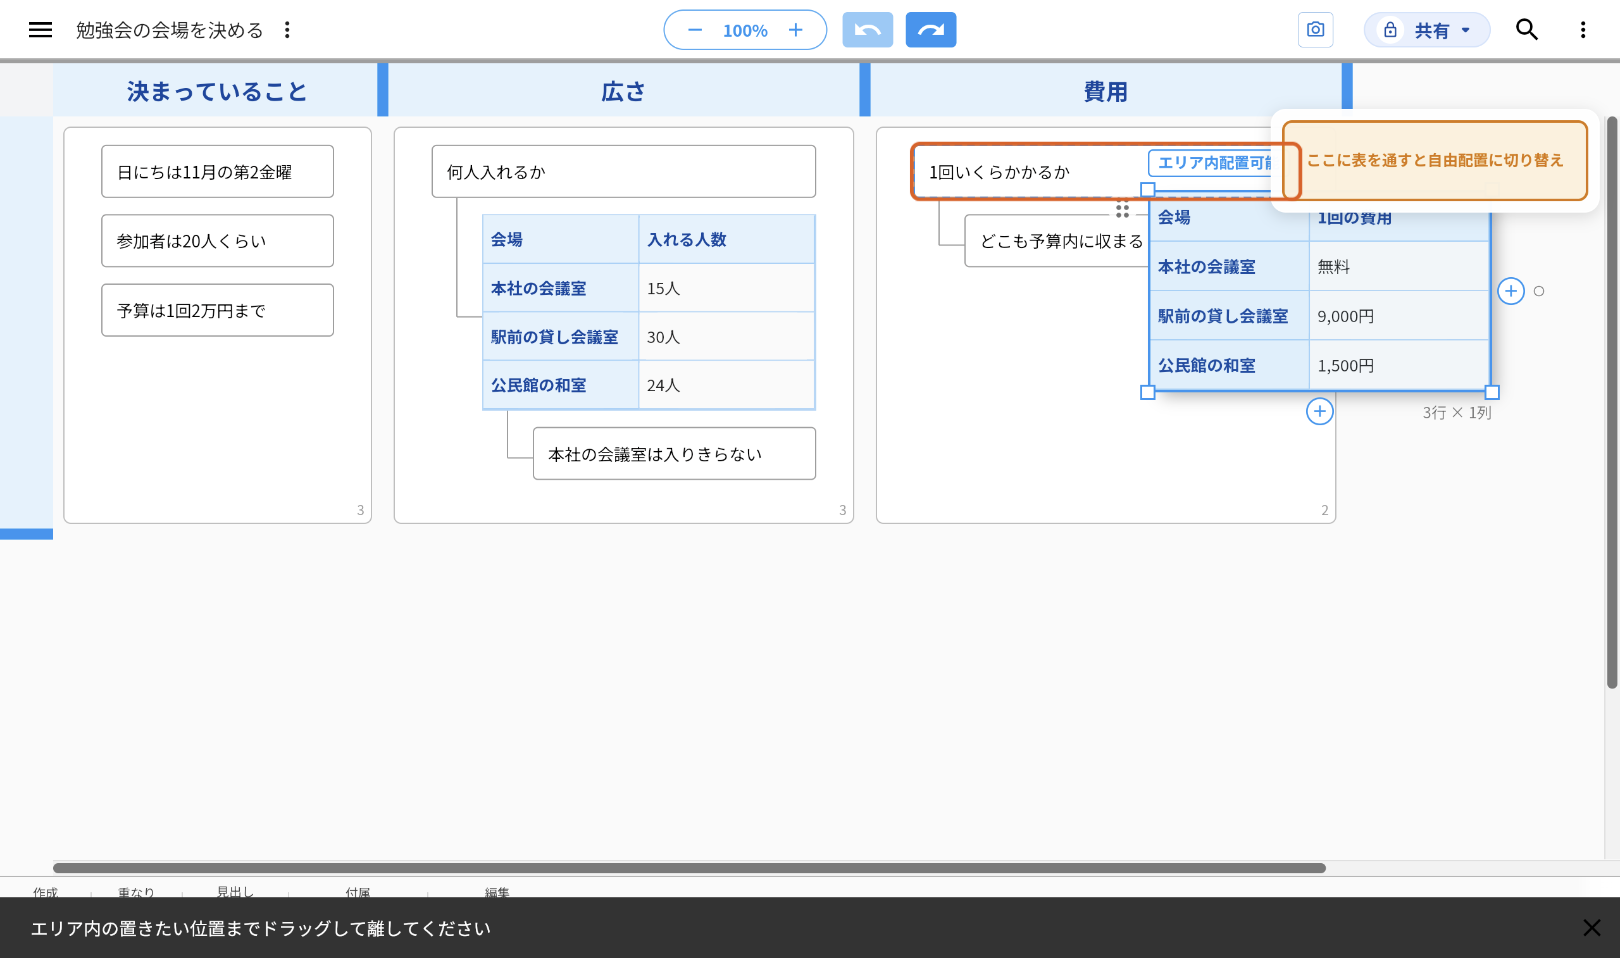
Task: Select the card 参加者は20人くらい
Action: tap(217, 241)
